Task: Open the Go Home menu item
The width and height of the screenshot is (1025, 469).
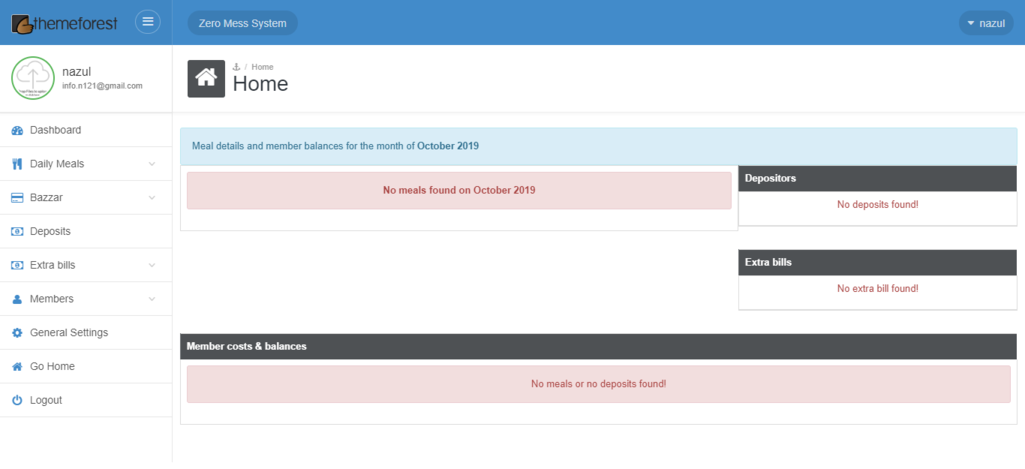Action: pos(52,367)
